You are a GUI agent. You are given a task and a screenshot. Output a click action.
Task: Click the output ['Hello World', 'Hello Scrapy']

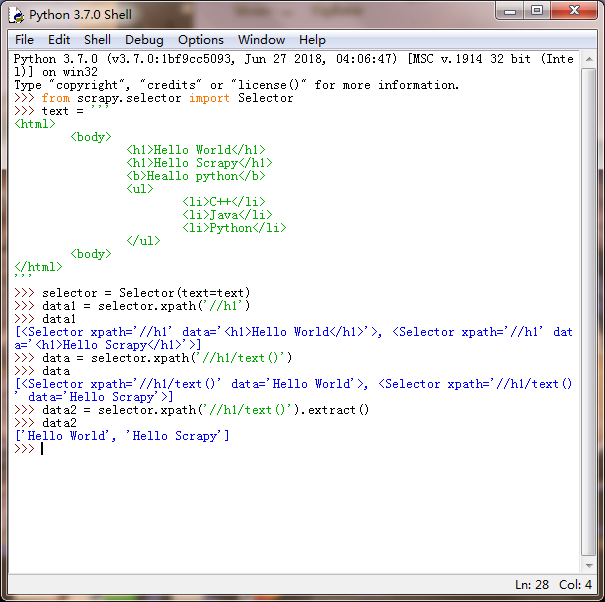click(122, 436)
